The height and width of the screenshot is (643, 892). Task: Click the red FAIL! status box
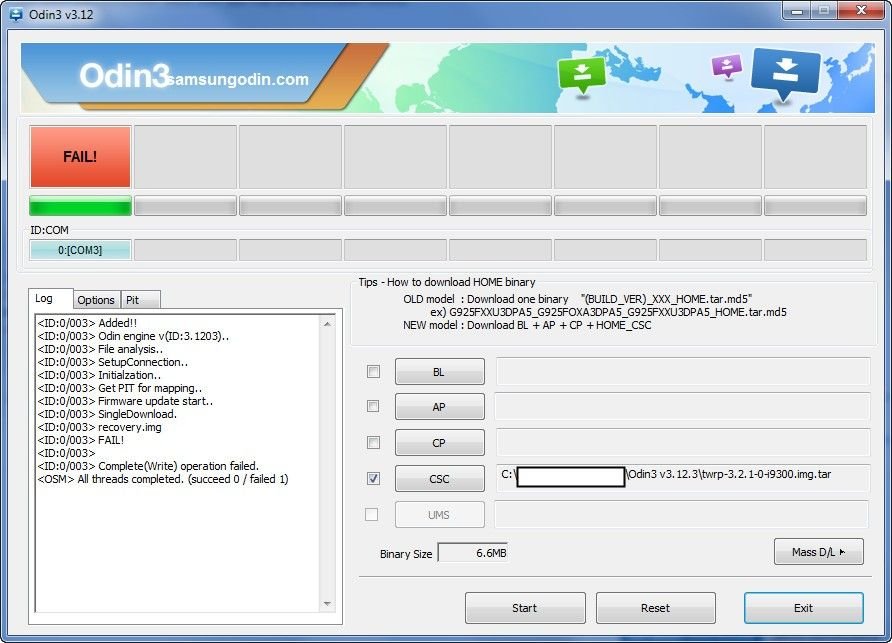pos(80,156)
